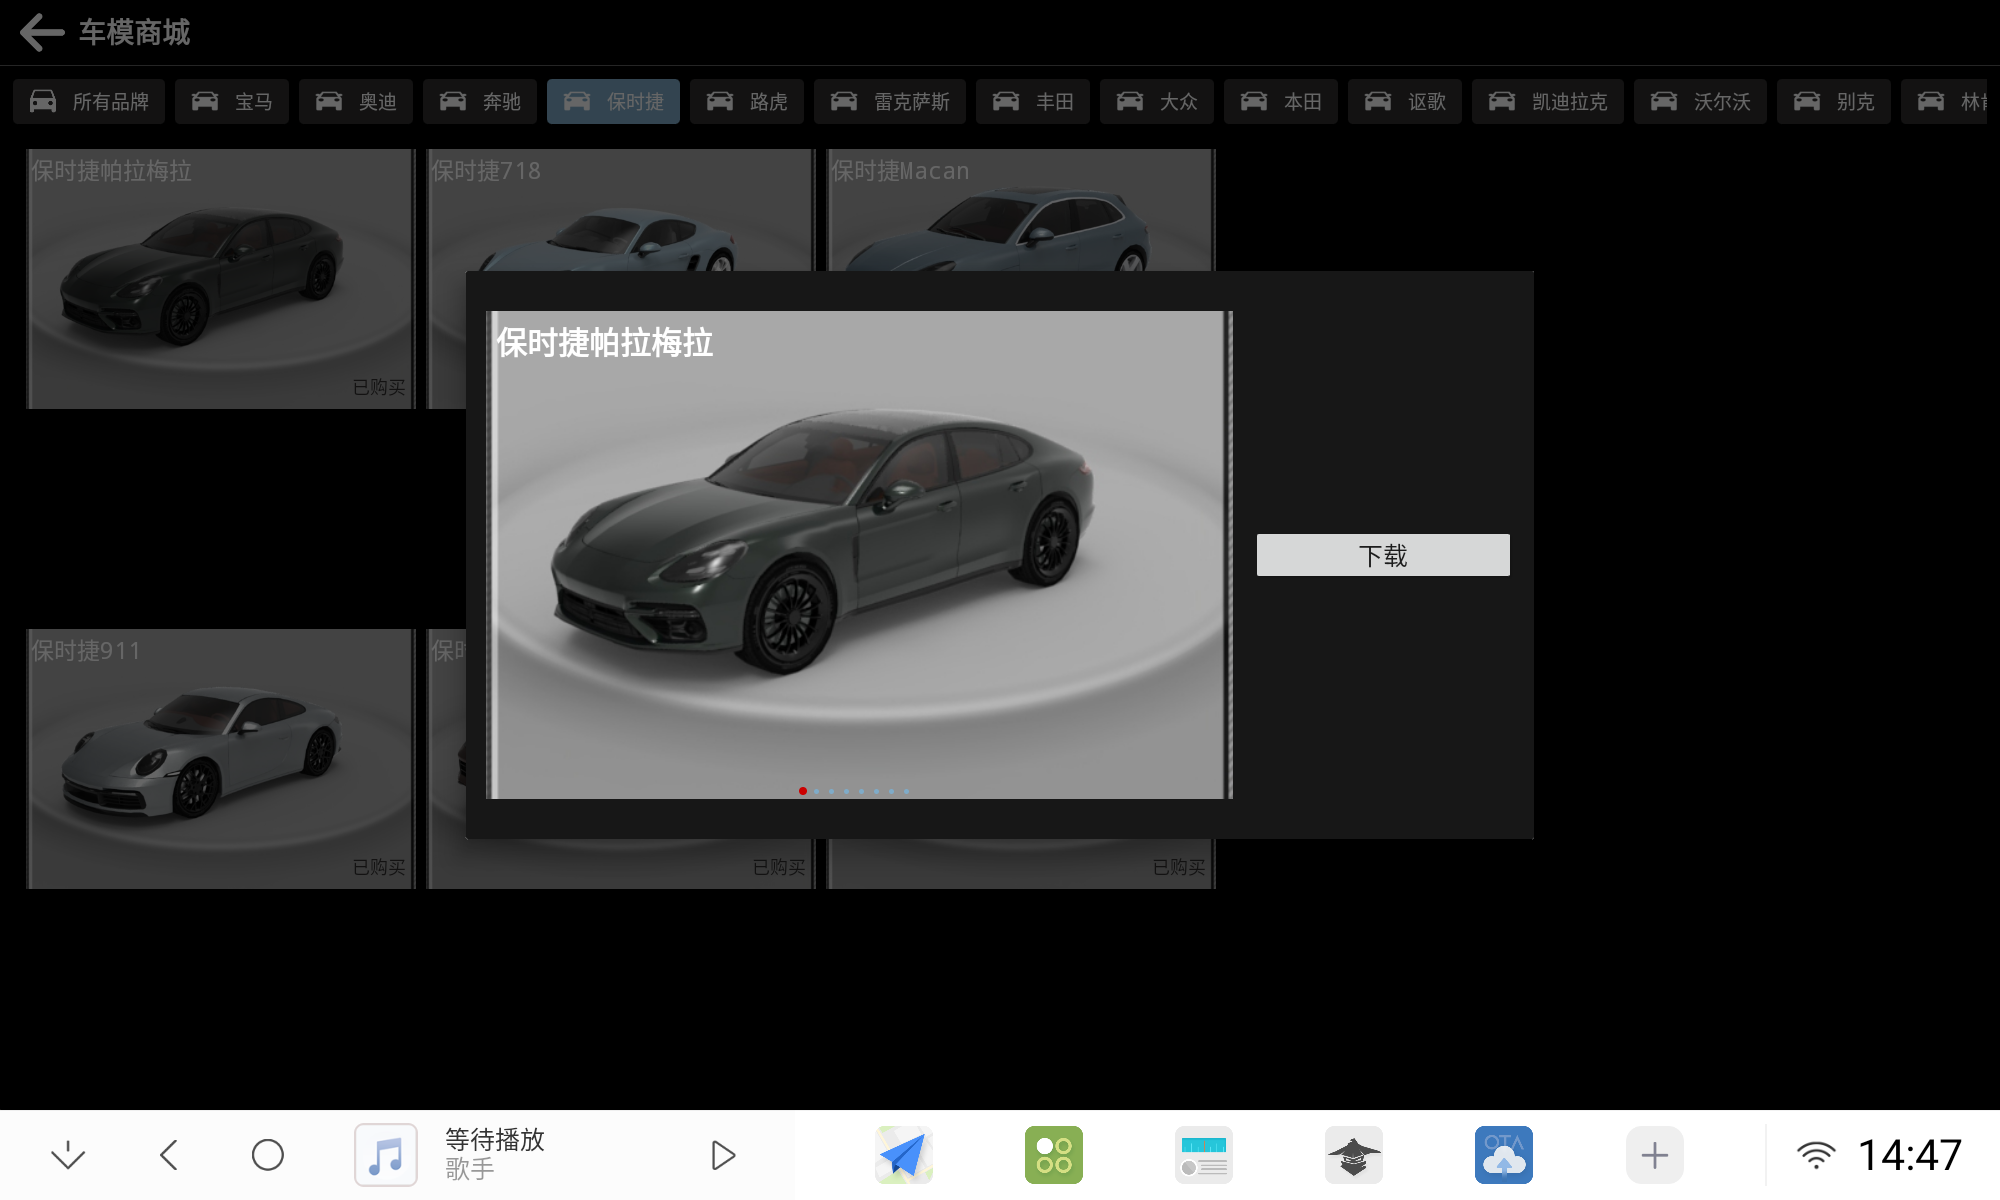Open the music player note icon
Image resolution: width=2000 pixels, height=1200 pixels.
click(386, 1155)
